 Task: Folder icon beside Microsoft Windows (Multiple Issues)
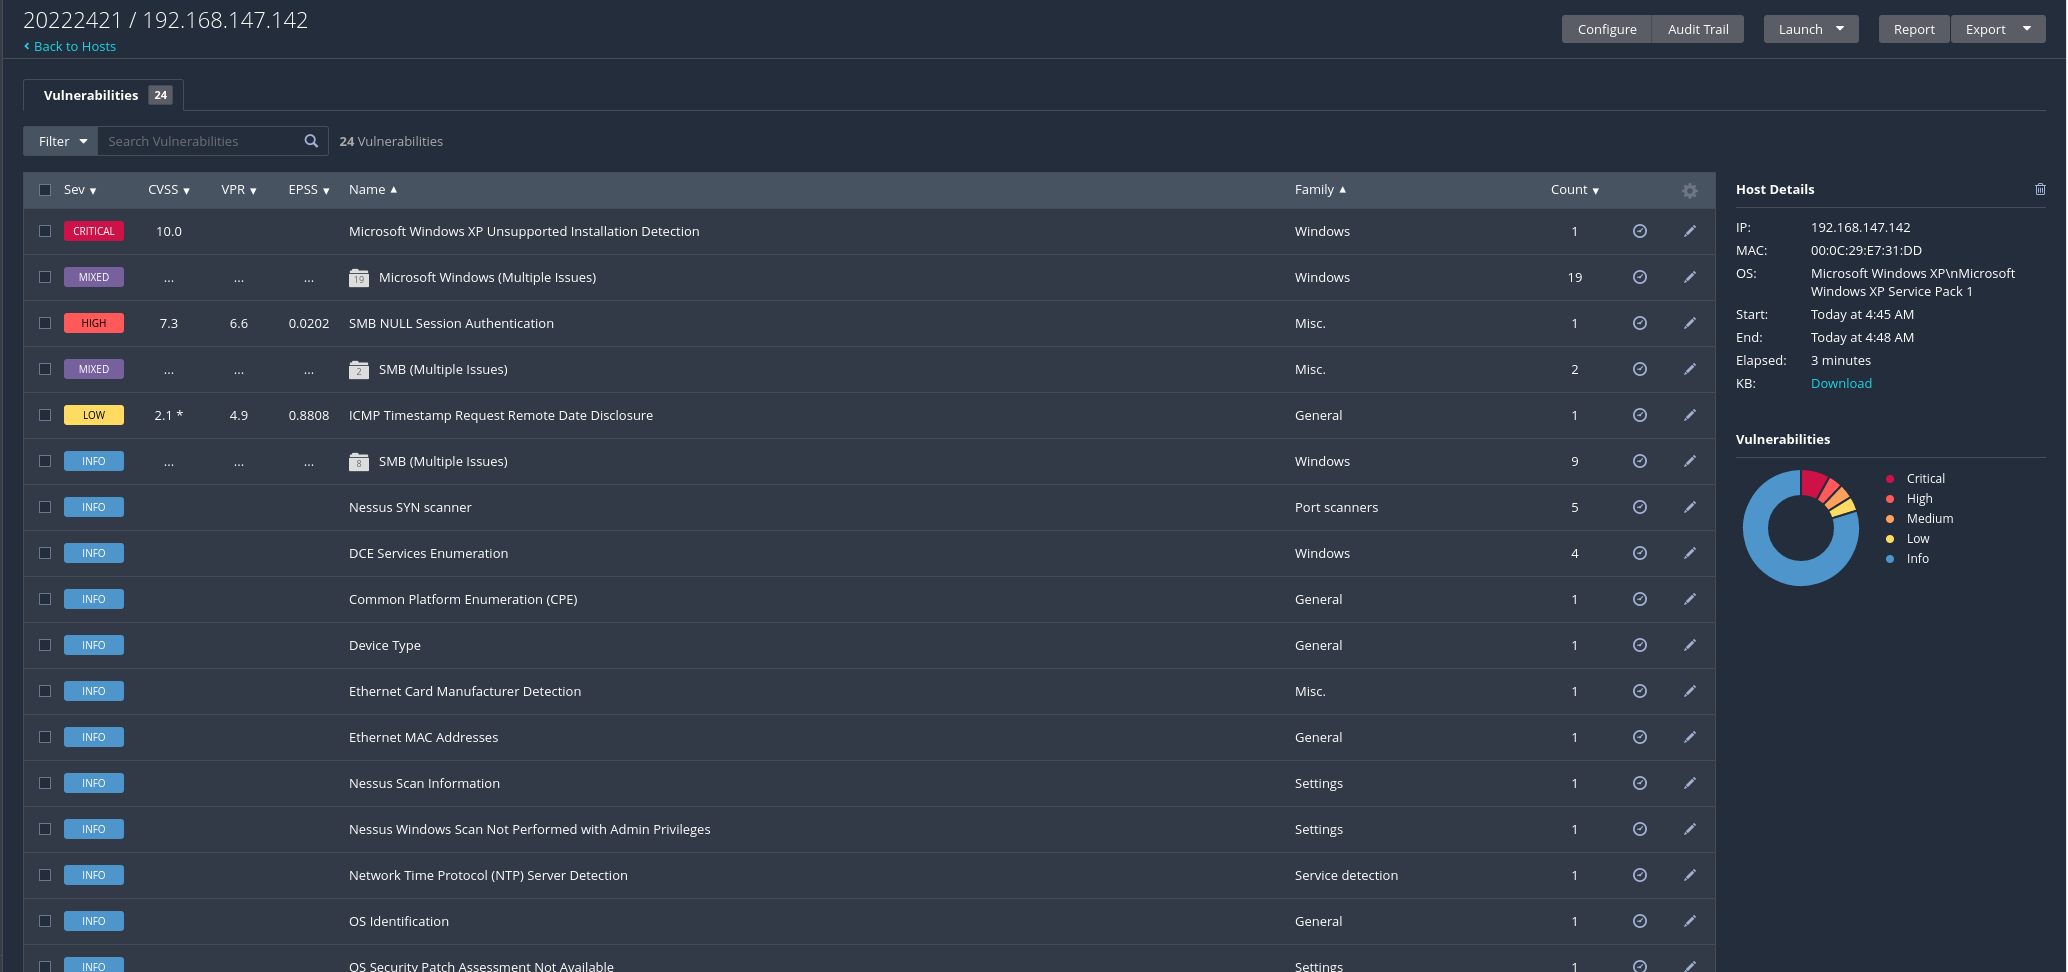[359, 278]
